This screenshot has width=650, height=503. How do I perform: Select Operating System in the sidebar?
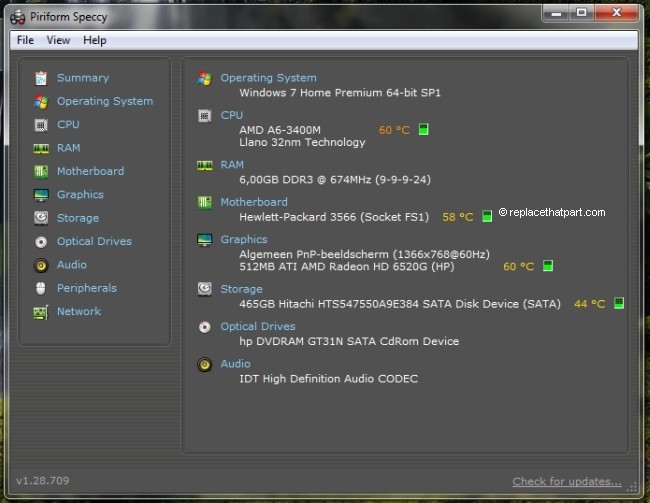(105, 102)
